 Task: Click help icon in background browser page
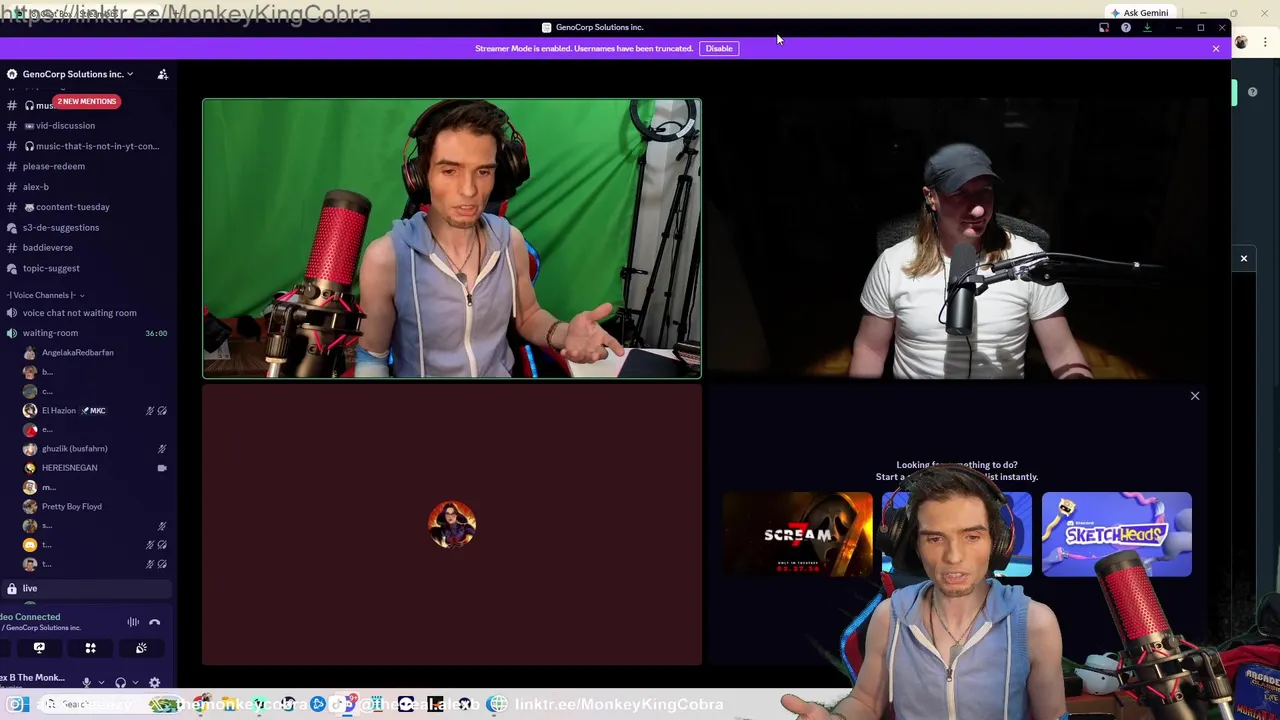point(1252,92)
